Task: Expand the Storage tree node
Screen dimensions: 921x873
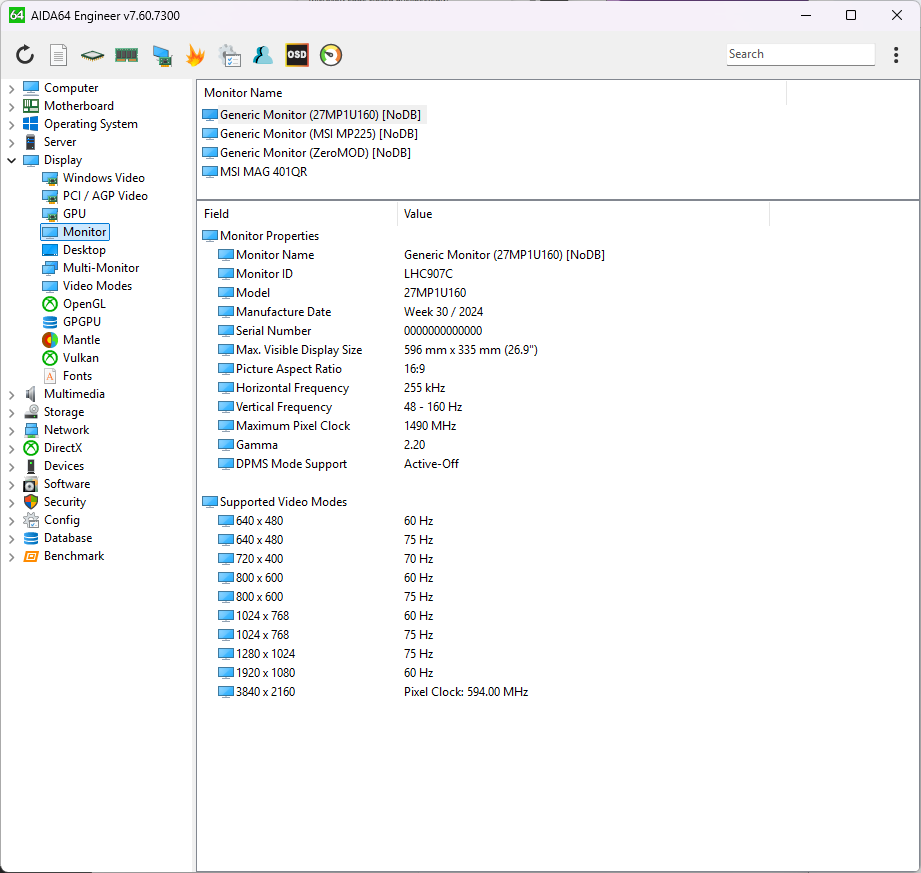Action: coord(11,413)
